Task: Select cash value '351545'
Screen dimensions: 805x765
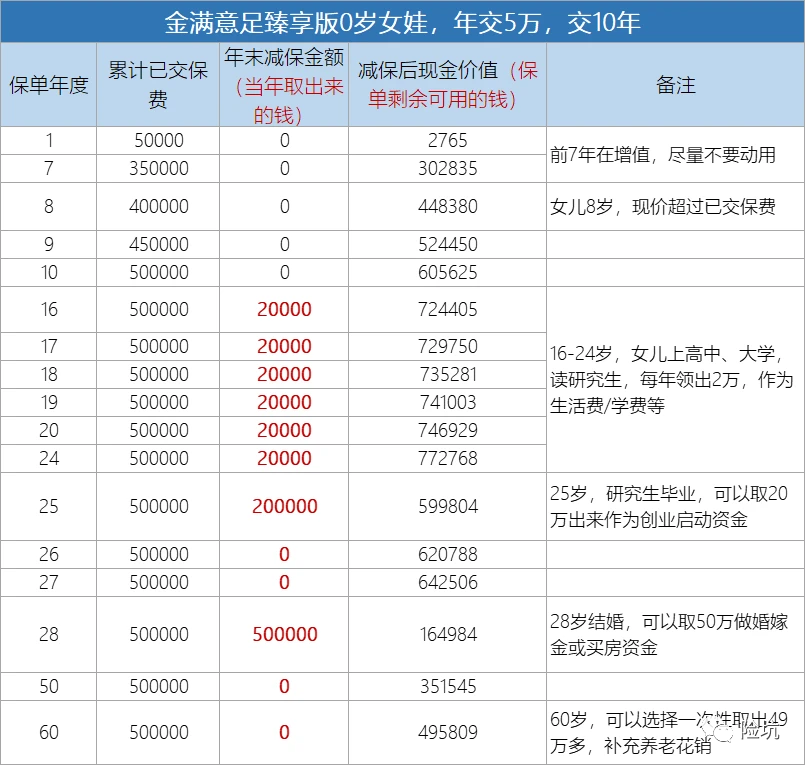Action: point(448,686)
